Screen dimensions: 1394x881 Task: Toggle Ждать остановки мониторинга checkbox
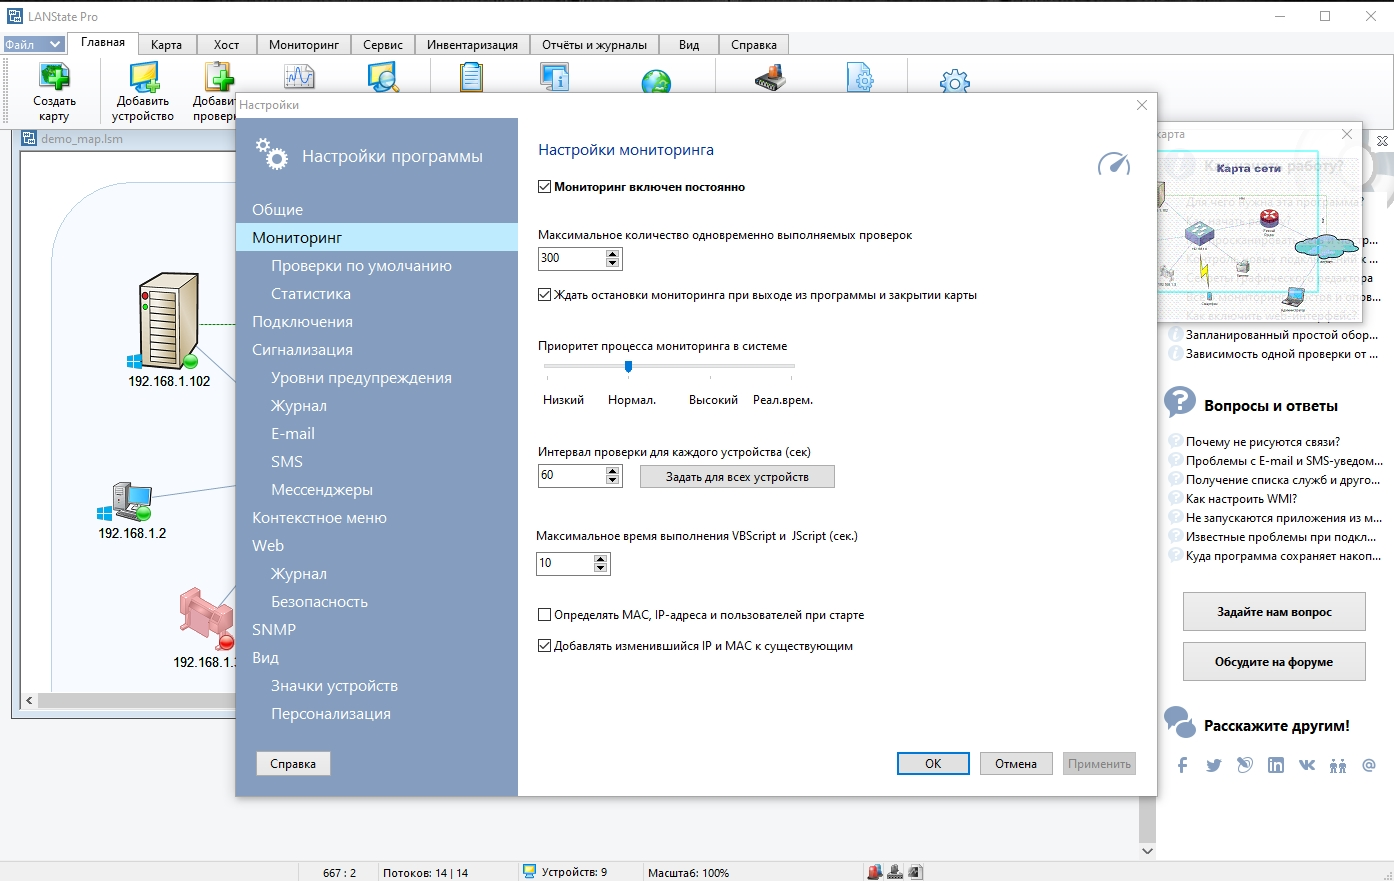(545, 295)
